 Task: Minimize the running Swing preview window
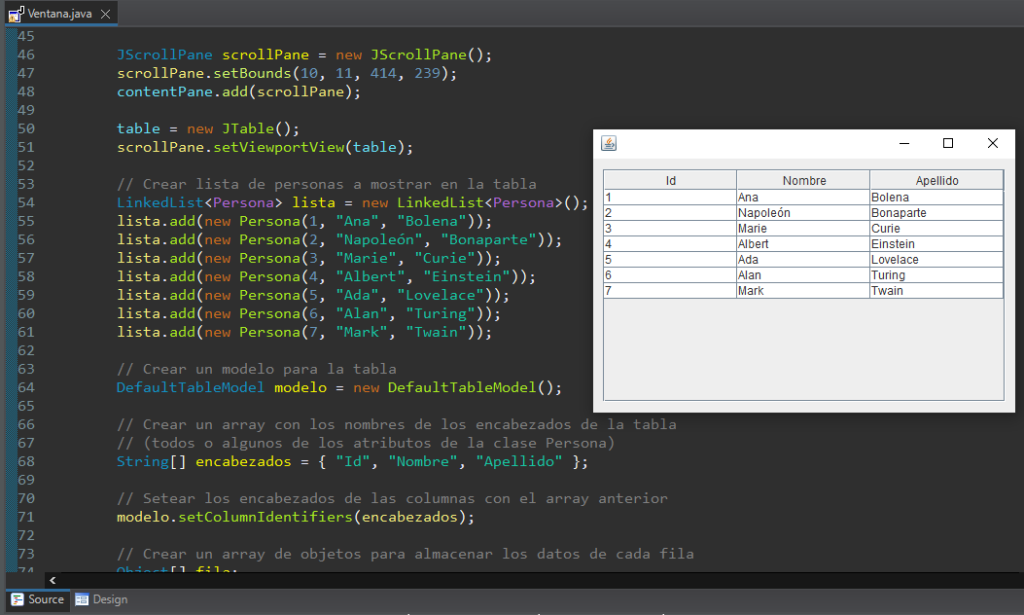[x=903, y=143]
